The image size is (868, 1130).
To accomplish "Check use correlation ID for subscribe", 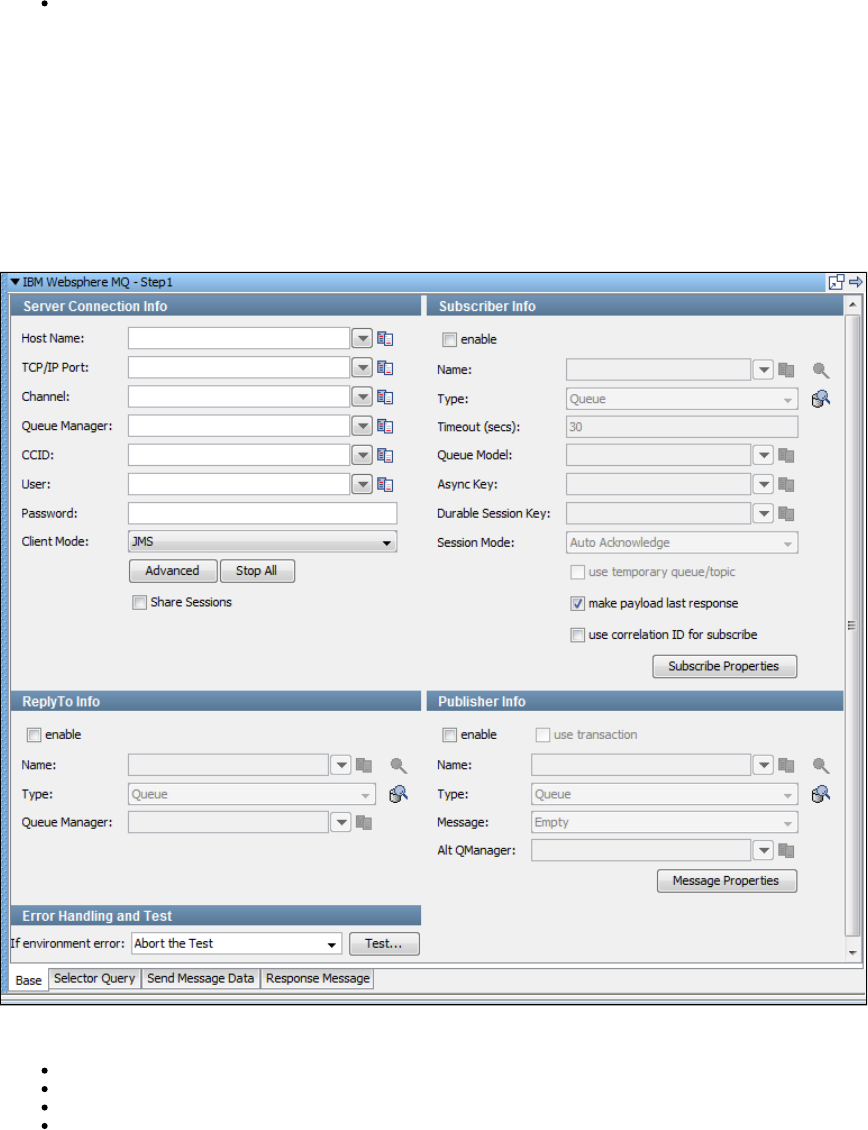I will pos(577,635).
